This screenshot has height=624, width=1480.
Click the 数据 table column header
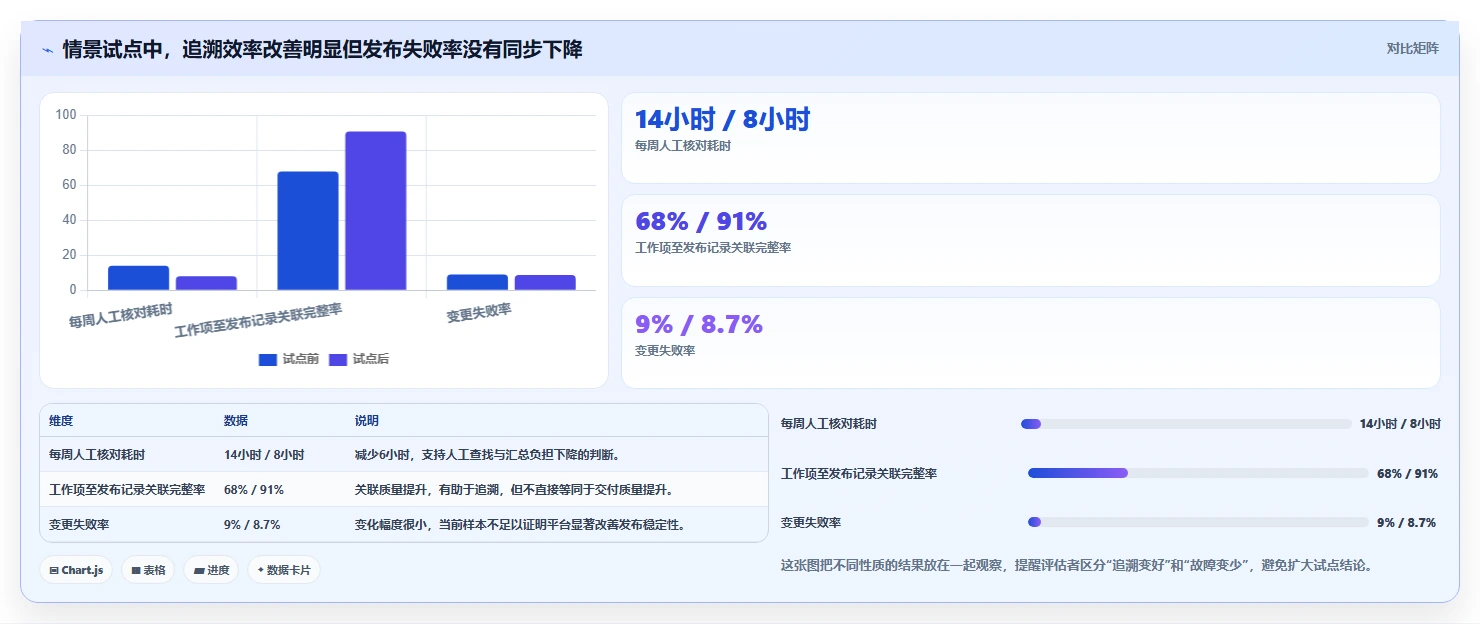click(236, 421)
